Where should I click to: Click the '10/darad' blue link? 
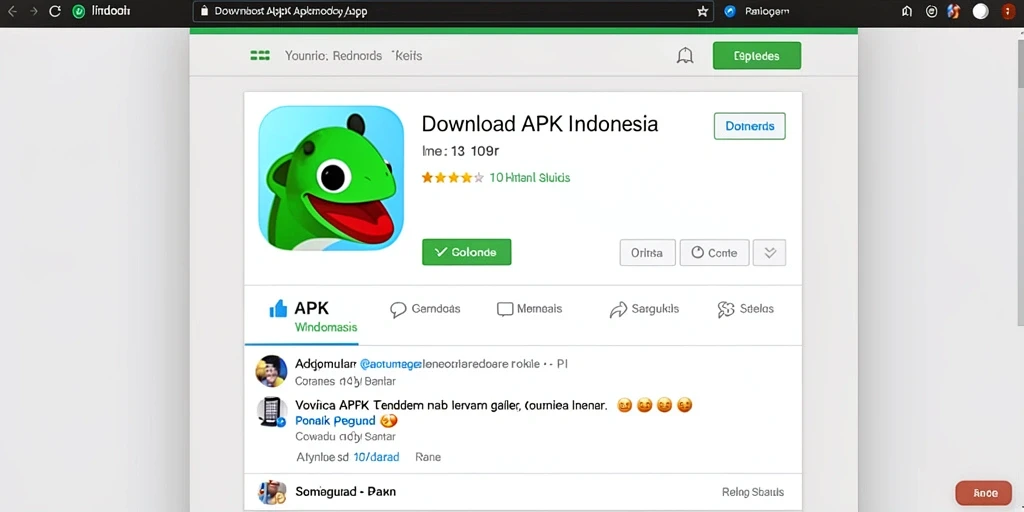(x=376, y=457)
